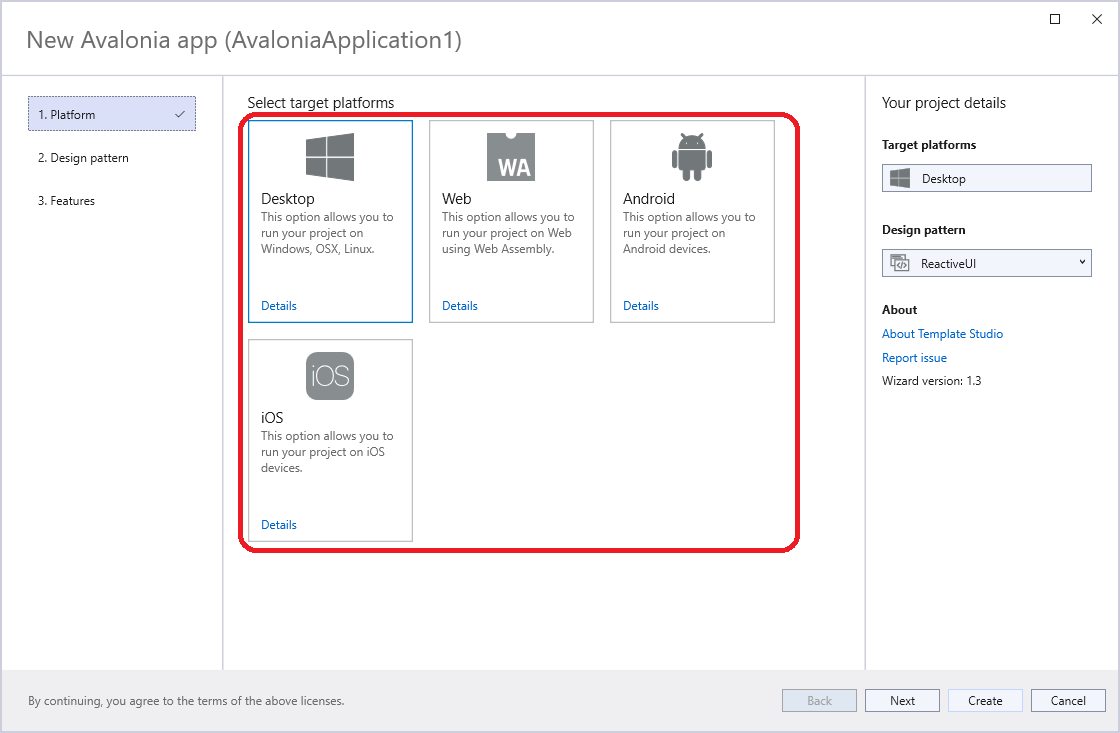This screenshot has height=733, width=1120.
Task: Open Details link for Android platform
Action: [641, 306]
